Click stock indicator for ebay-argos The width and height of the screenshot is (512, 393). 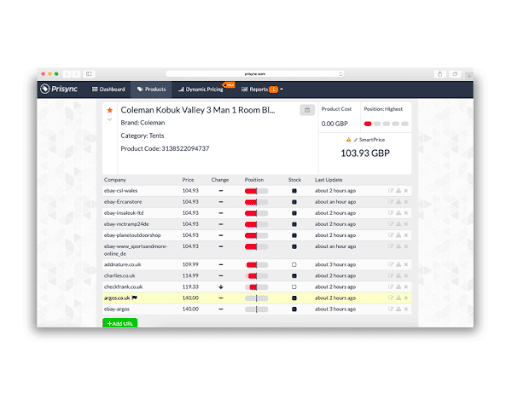294,309
